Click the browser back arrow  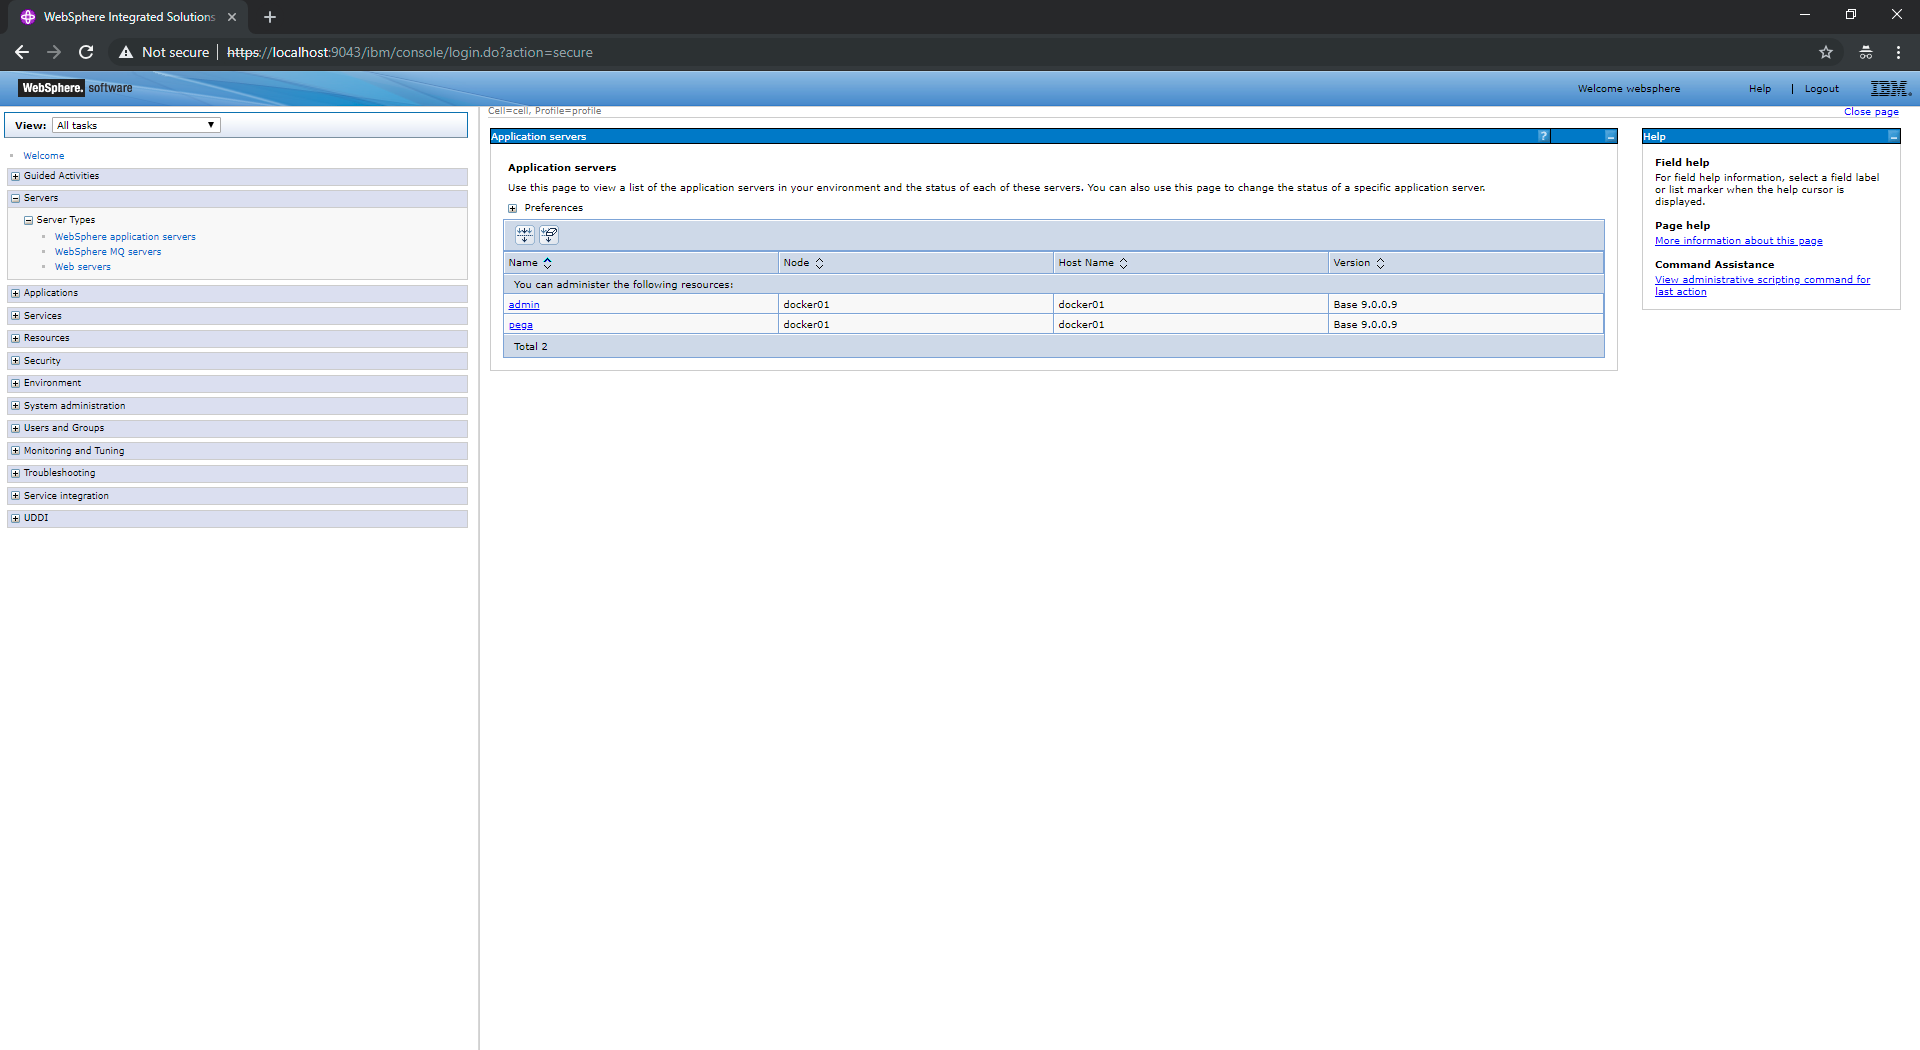(x=22, y=52)
